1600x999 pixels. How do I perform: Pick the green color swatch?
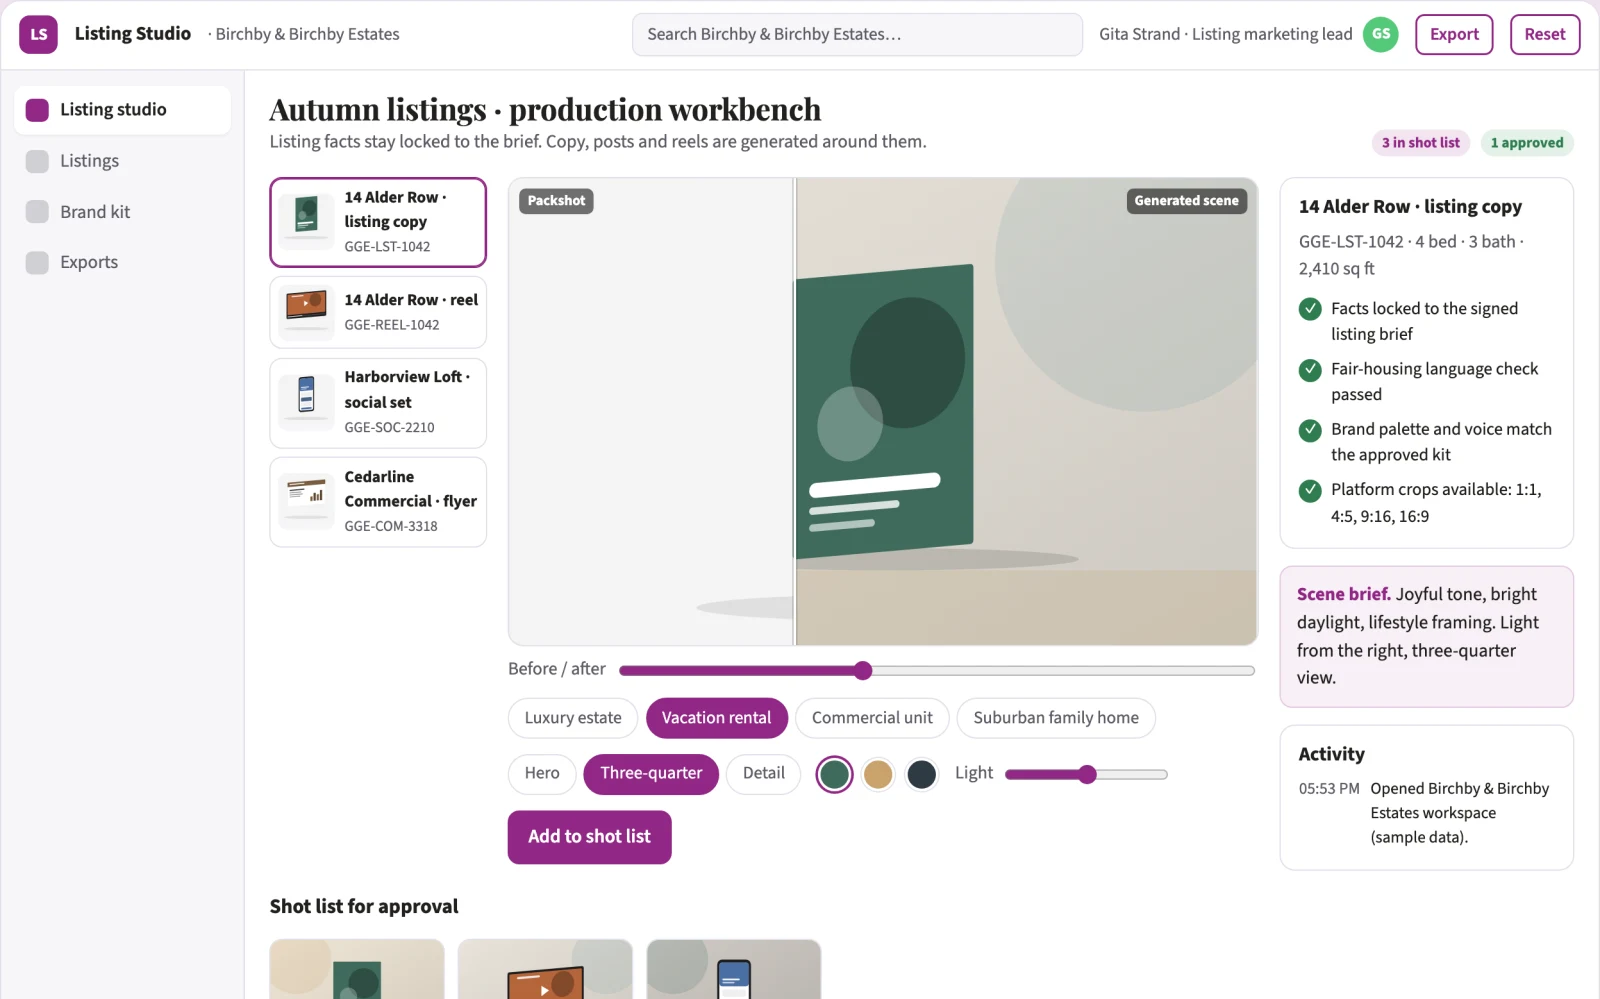coord(834,774)
